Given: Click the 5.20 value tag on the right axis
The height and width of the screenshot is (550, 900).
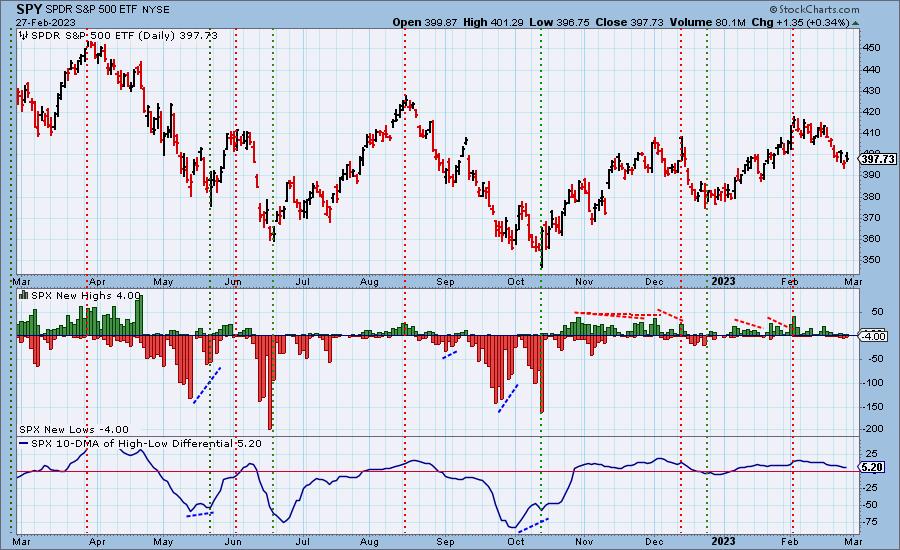Looking at the screenshot, I should click(x=872, y=467).
